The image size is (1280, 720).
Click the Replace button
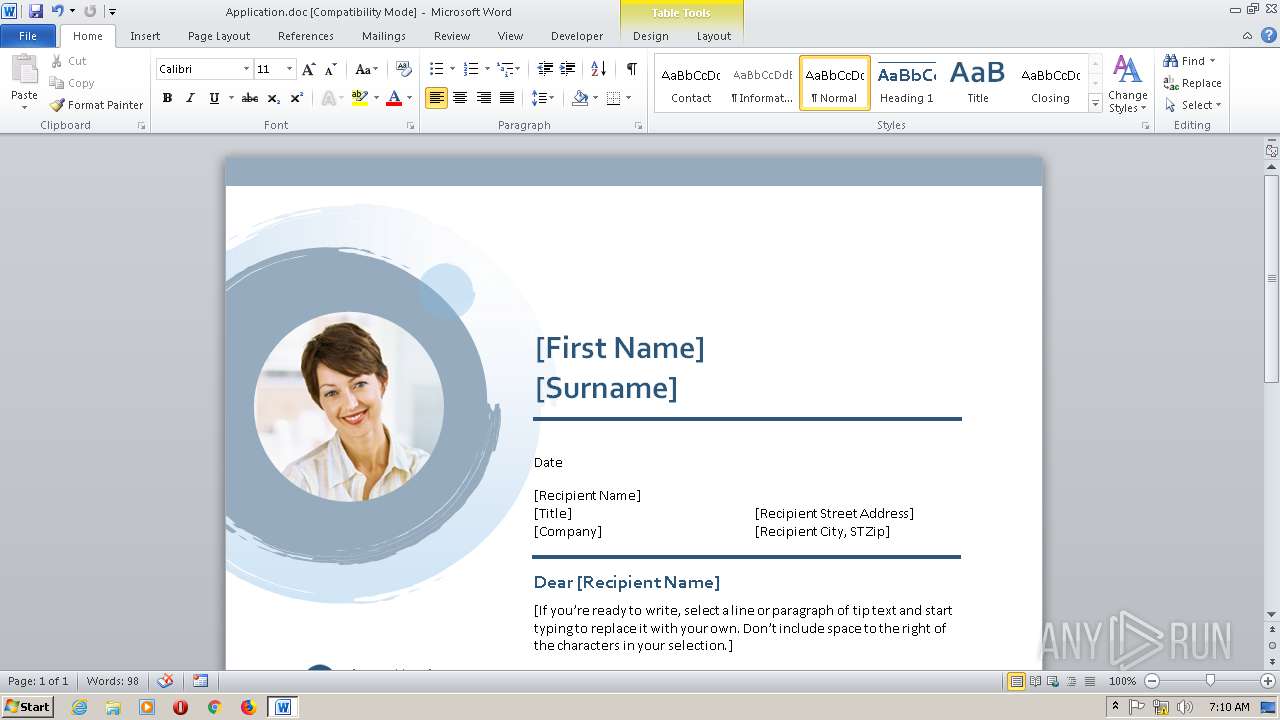[x=1193, y=83]
